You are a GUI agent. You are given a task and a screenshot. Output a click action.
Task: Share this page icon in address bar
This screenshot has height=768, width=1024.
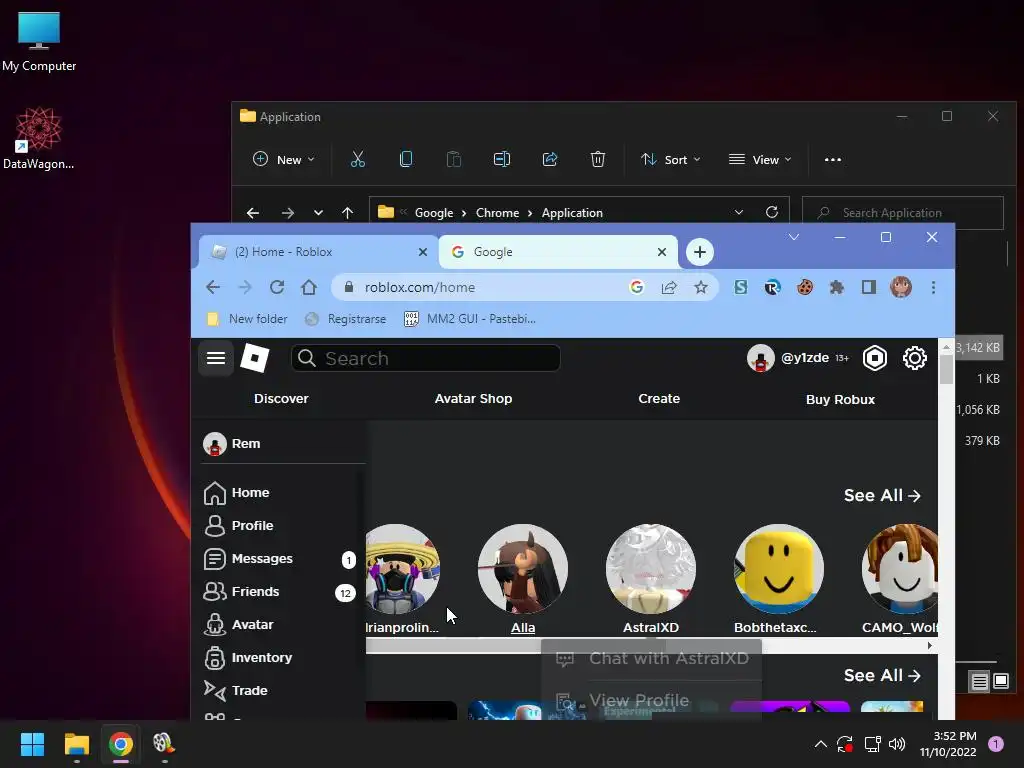pyautogui.click(x=669, y=287)
